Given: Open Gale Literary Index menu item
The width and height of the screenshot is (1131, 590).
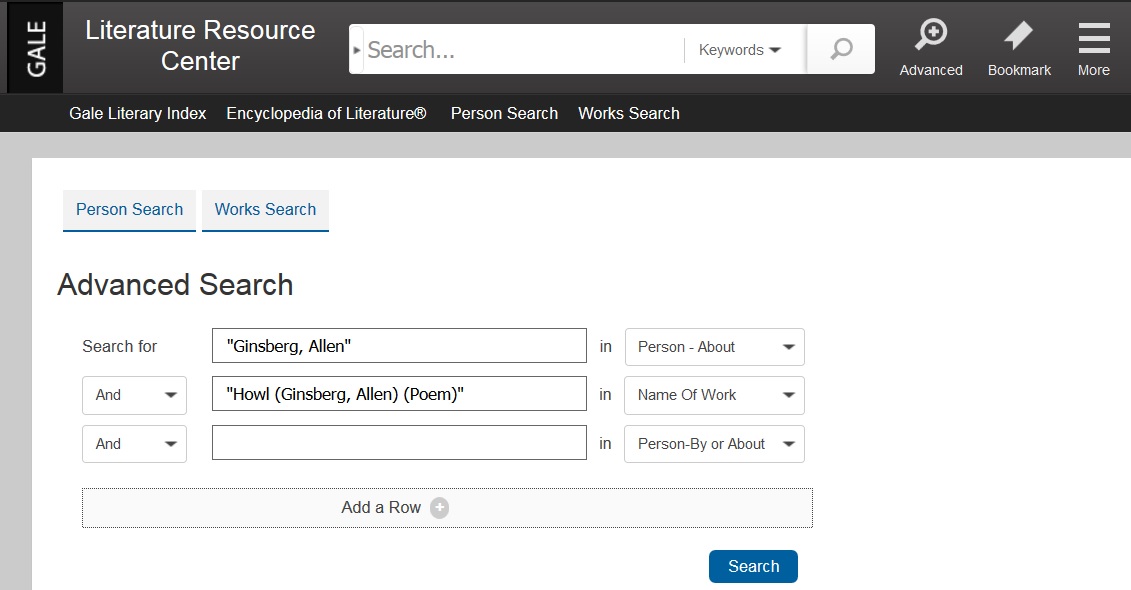Looking at the screenshot, I should (x=138, y=113).
